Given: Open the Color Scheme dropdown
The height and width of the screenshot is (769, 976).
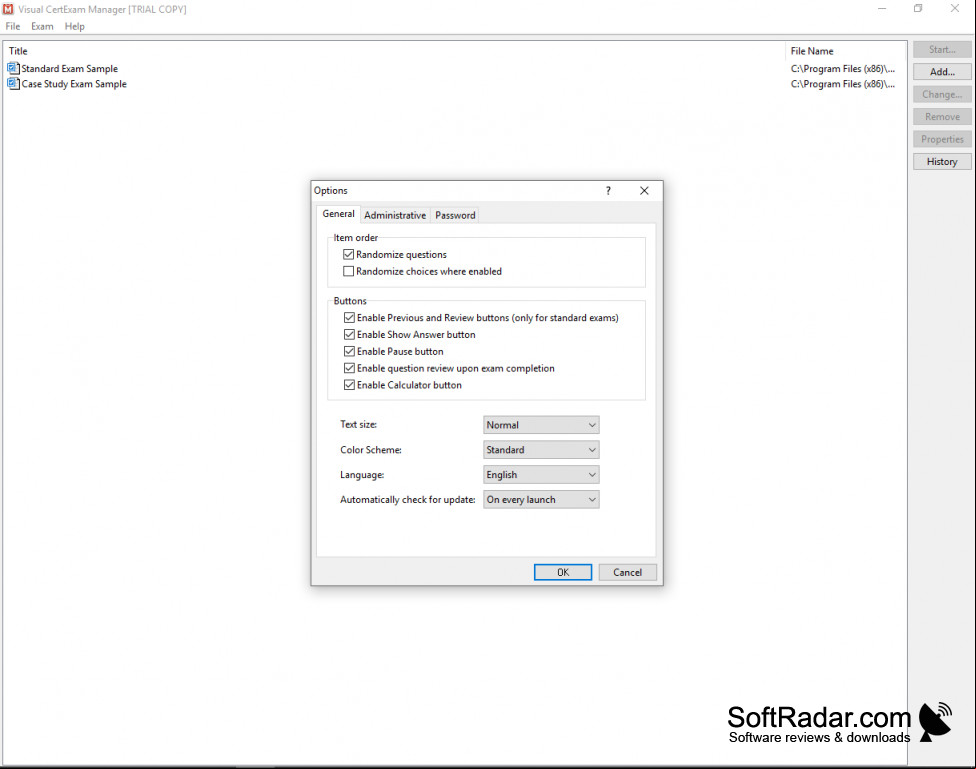Looking at the screenshot, I should point(541,450).
